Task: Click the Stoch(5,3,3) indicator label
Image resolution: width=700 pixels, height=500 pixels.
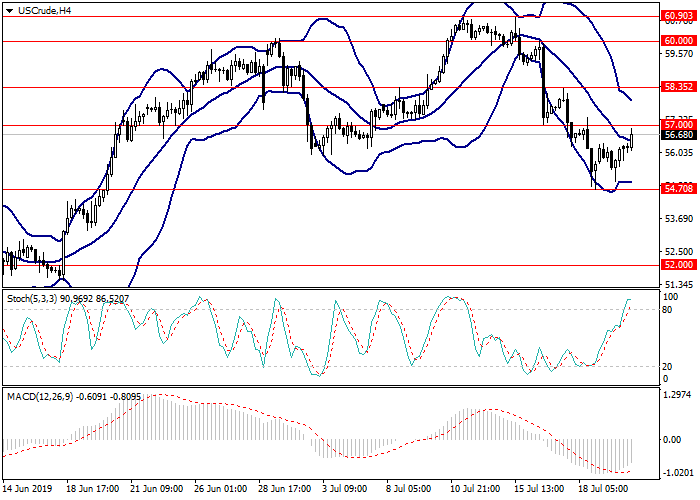Action: coord(68,299)
